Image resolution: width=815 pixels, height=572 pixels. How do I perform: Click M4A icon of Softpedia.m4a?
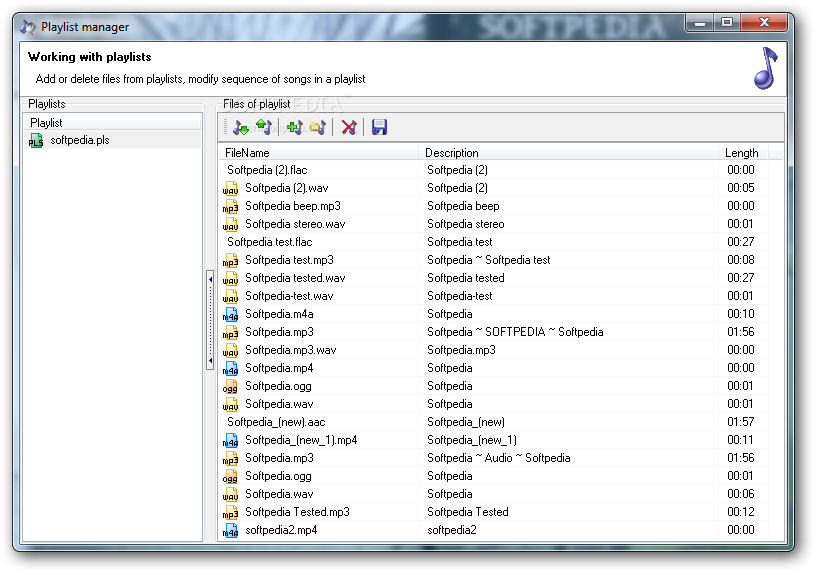(230, 314)
